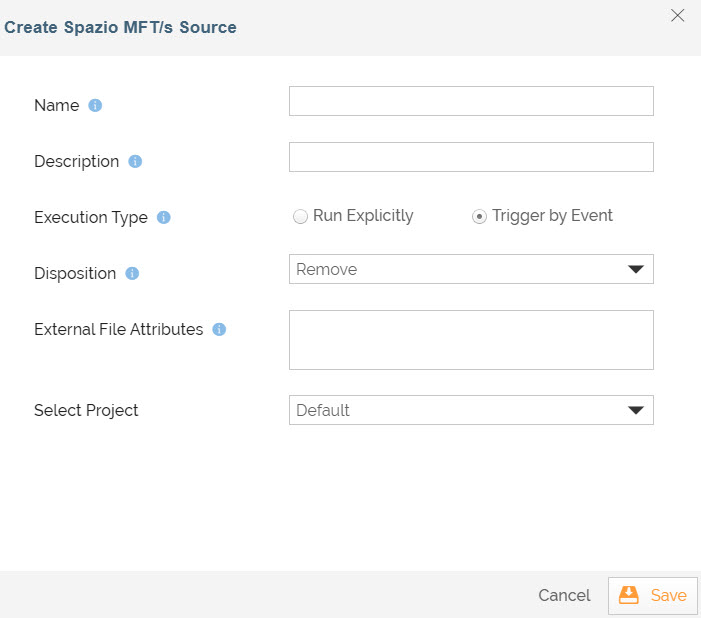This screenshot has height=618, width=701.
Task: Click the External File Attributes info icon
Action: click(219, 329)
